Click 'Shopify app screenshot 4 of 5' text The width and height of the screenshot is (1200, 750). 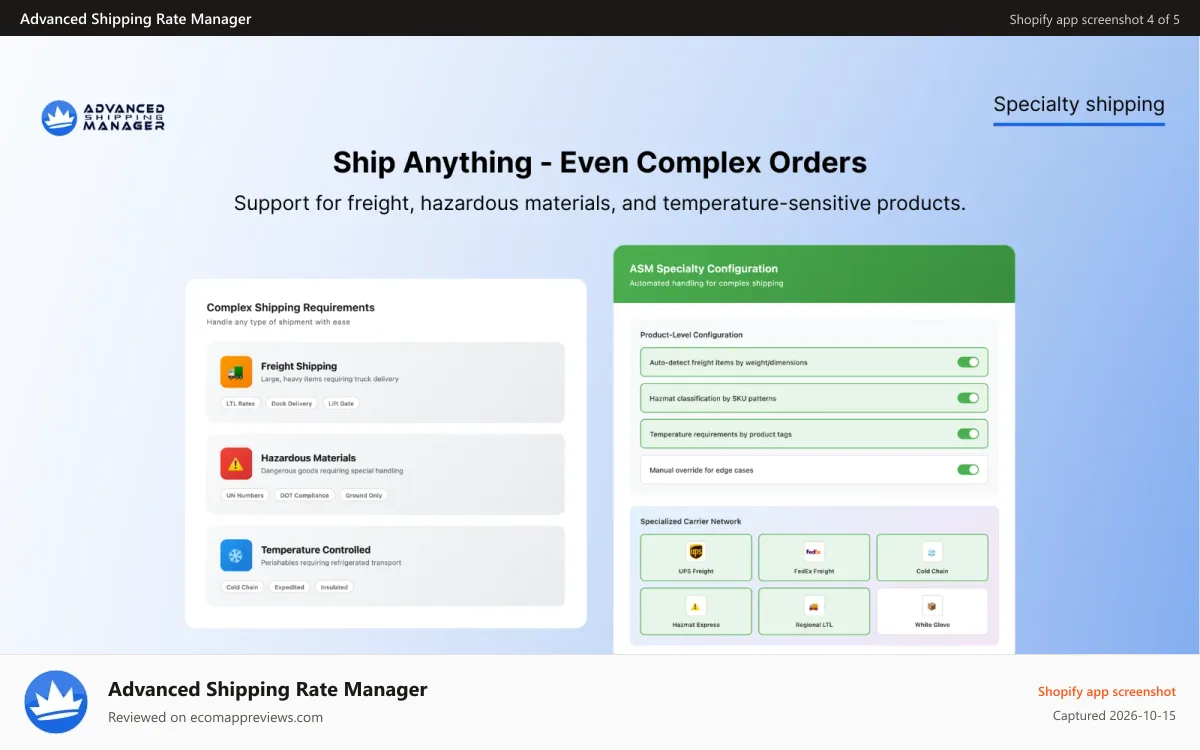tap(1094, 19)
